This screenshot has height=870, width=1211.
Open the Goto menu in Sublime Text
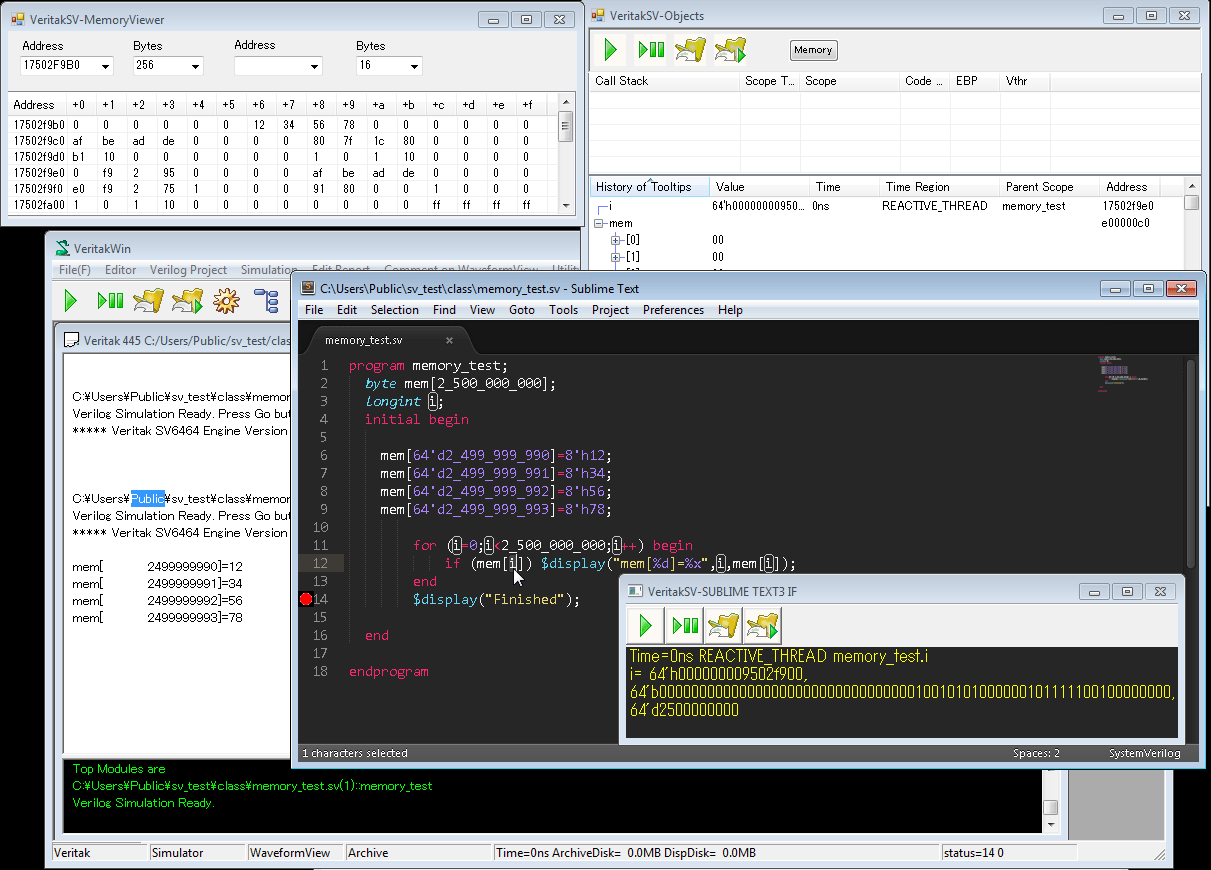521,310
